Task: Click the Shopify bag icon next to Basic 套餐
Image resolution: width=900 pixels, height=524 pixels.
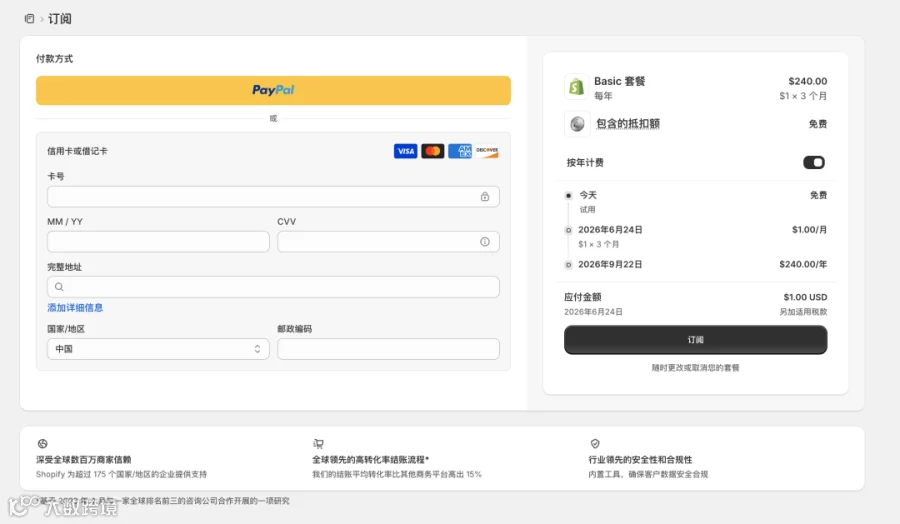Action: [576, 87]
